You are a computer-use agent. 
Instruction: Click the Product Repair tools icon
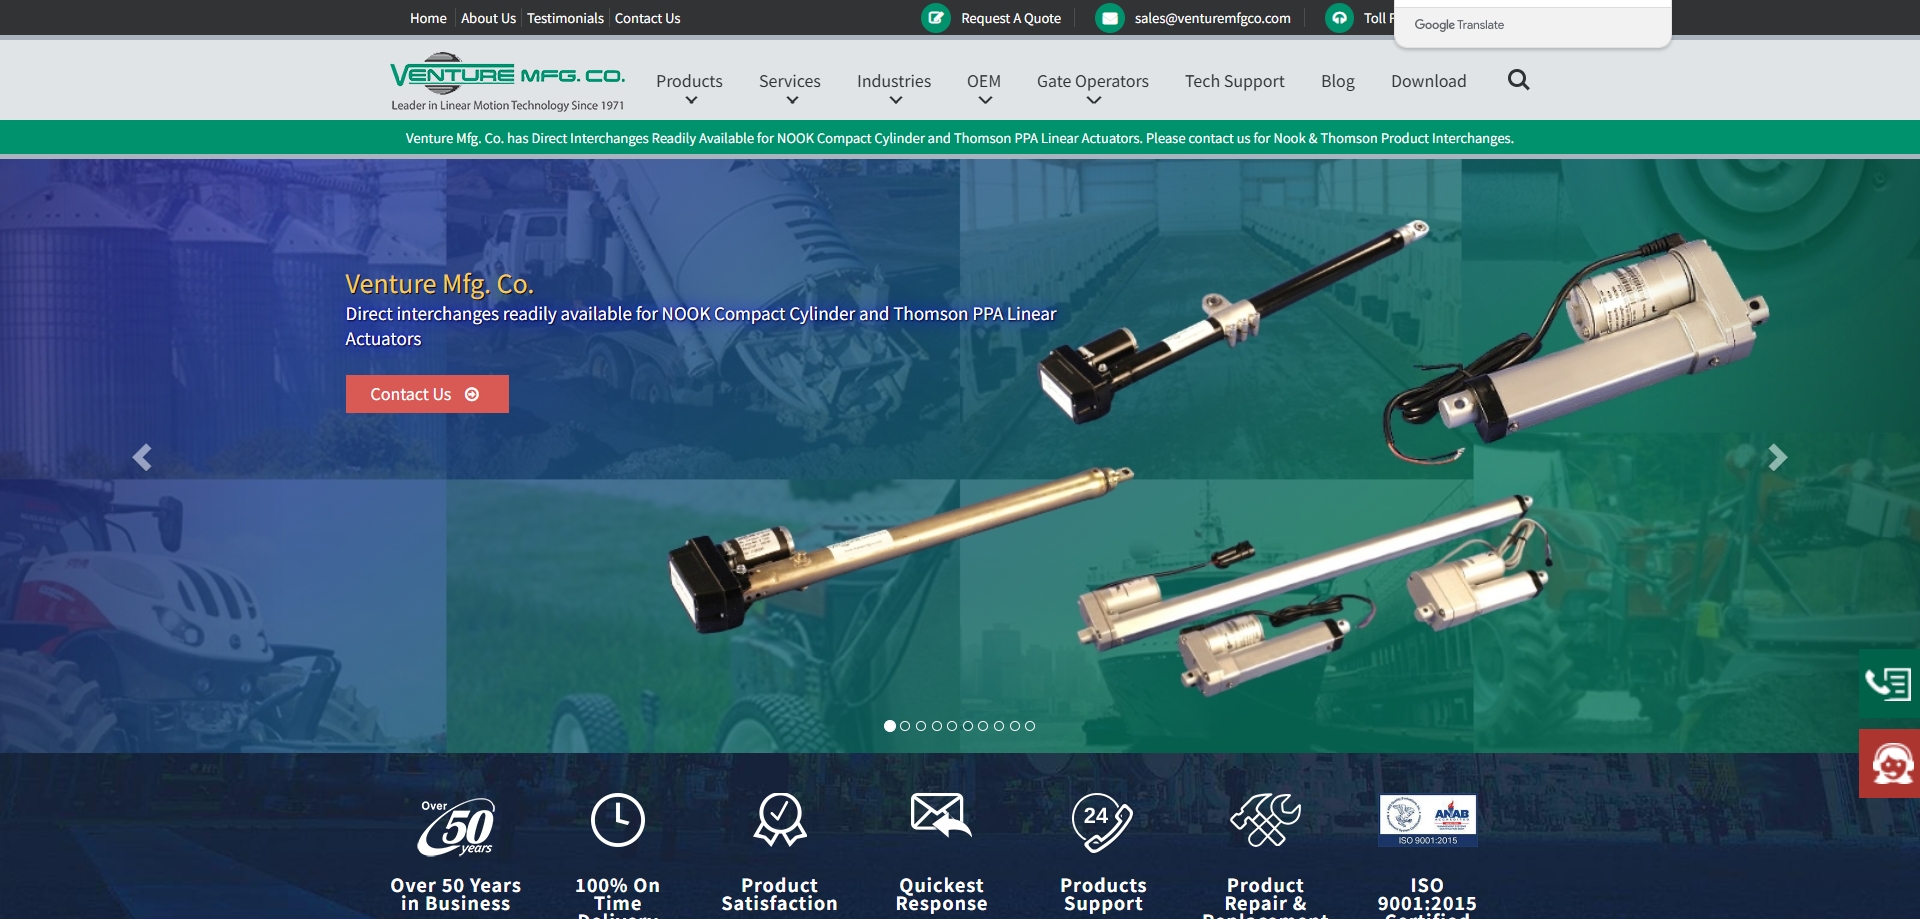(1265, 820)
